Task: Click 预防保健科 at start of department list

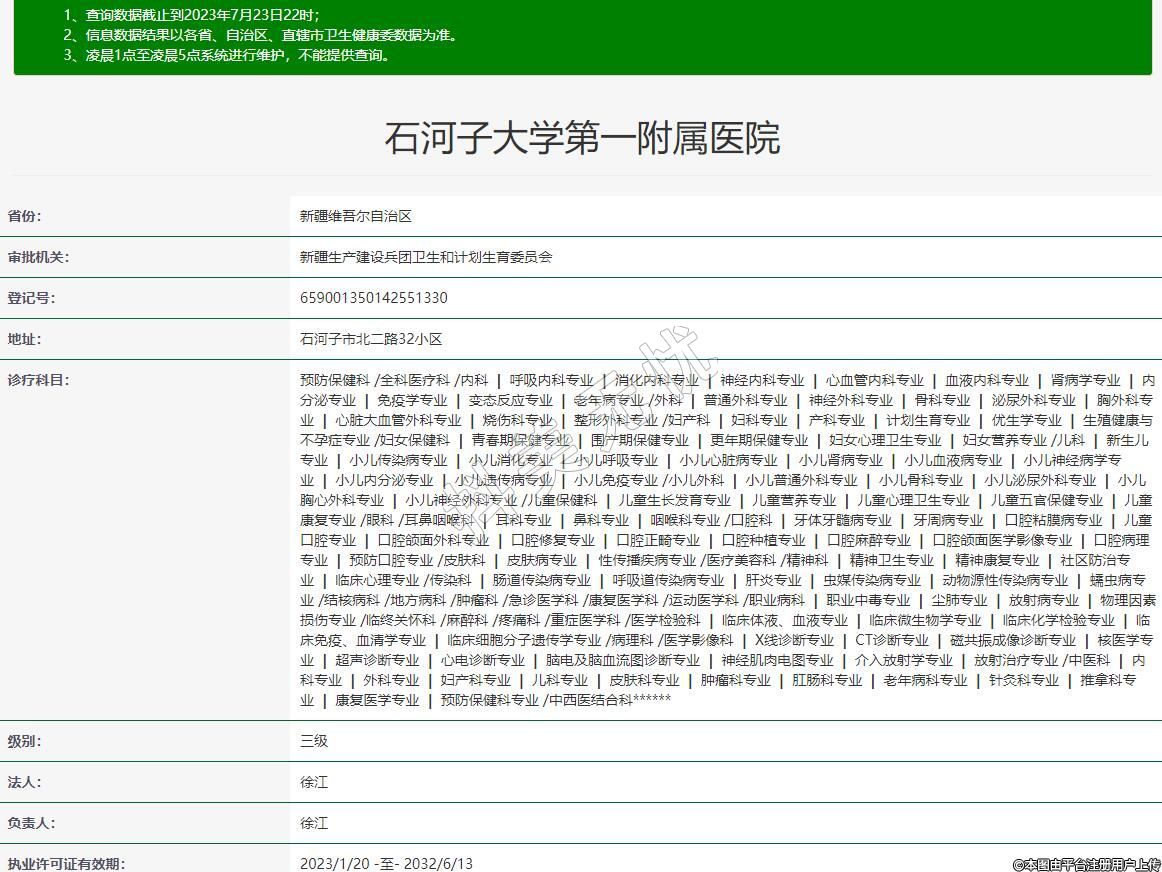Action: 335,380
